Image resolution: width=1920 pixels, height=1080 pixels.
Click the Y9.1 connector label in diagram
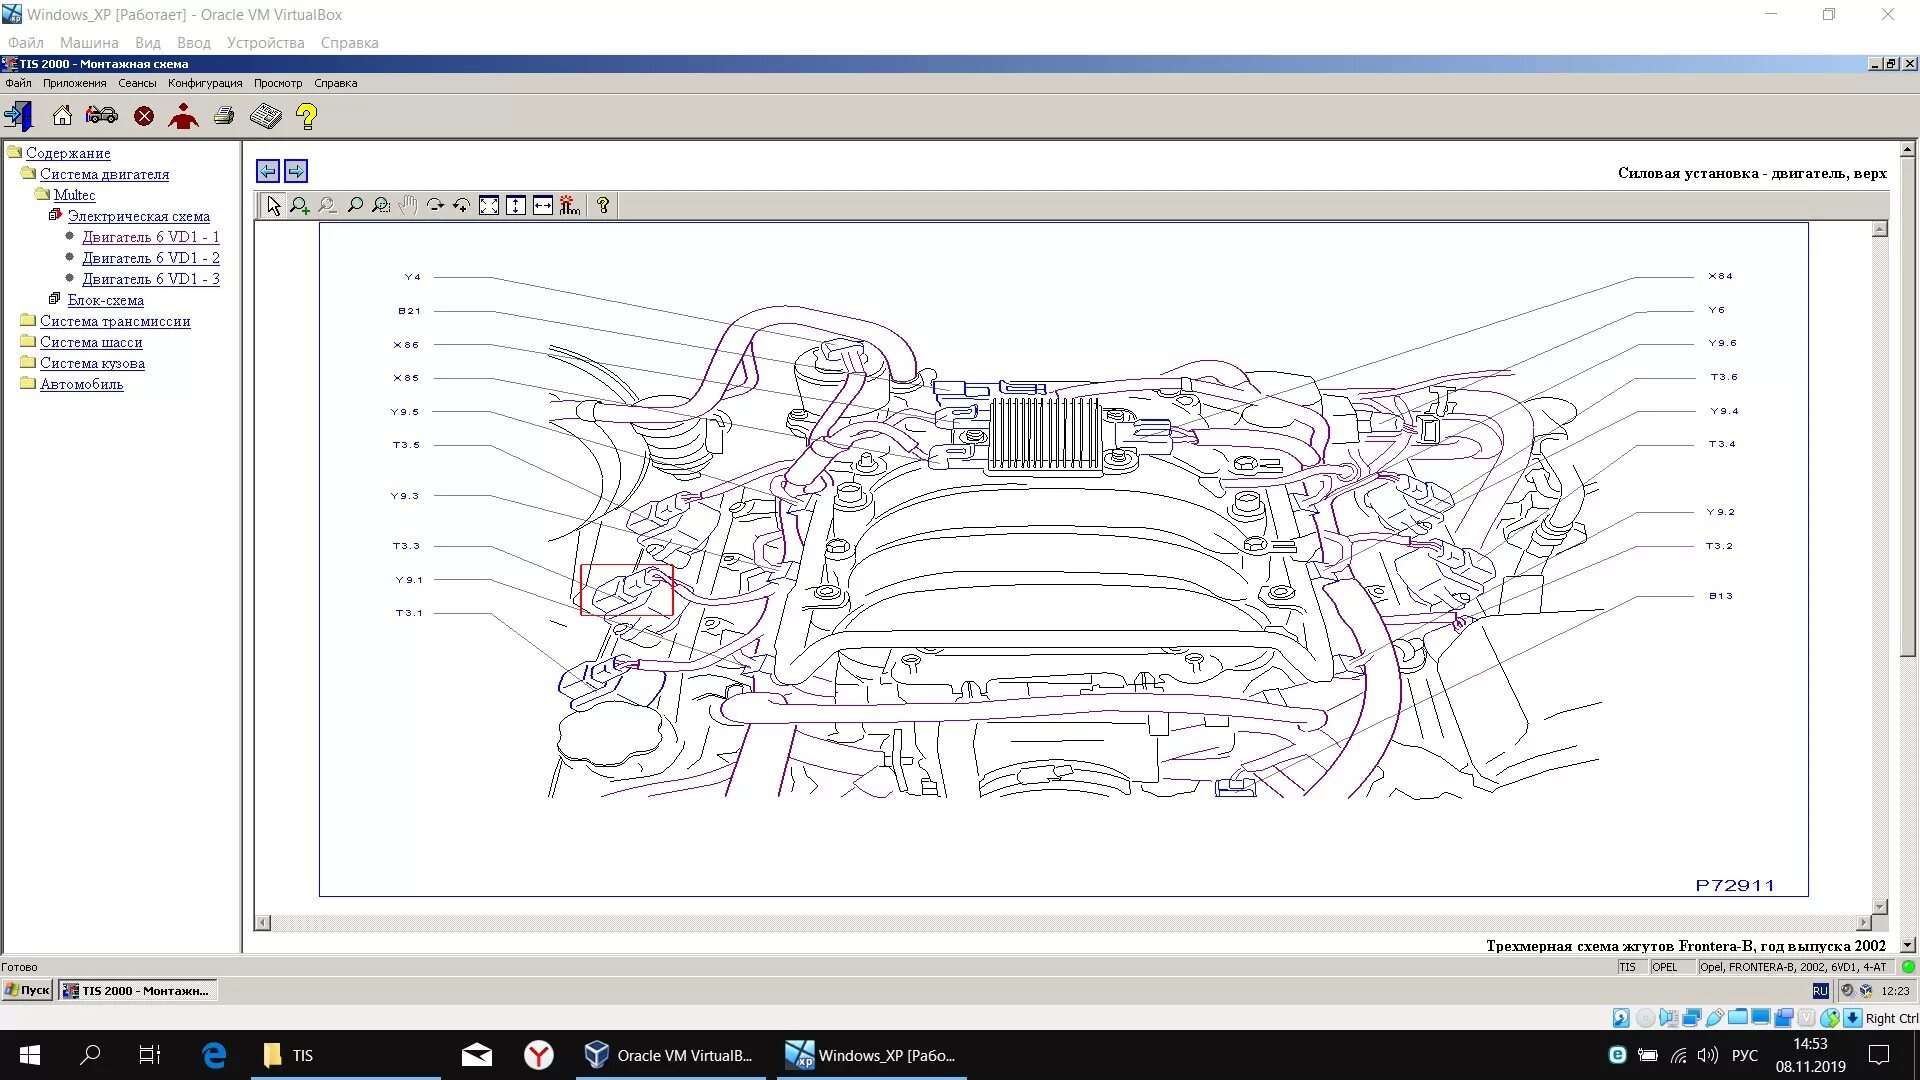point(409,580)
